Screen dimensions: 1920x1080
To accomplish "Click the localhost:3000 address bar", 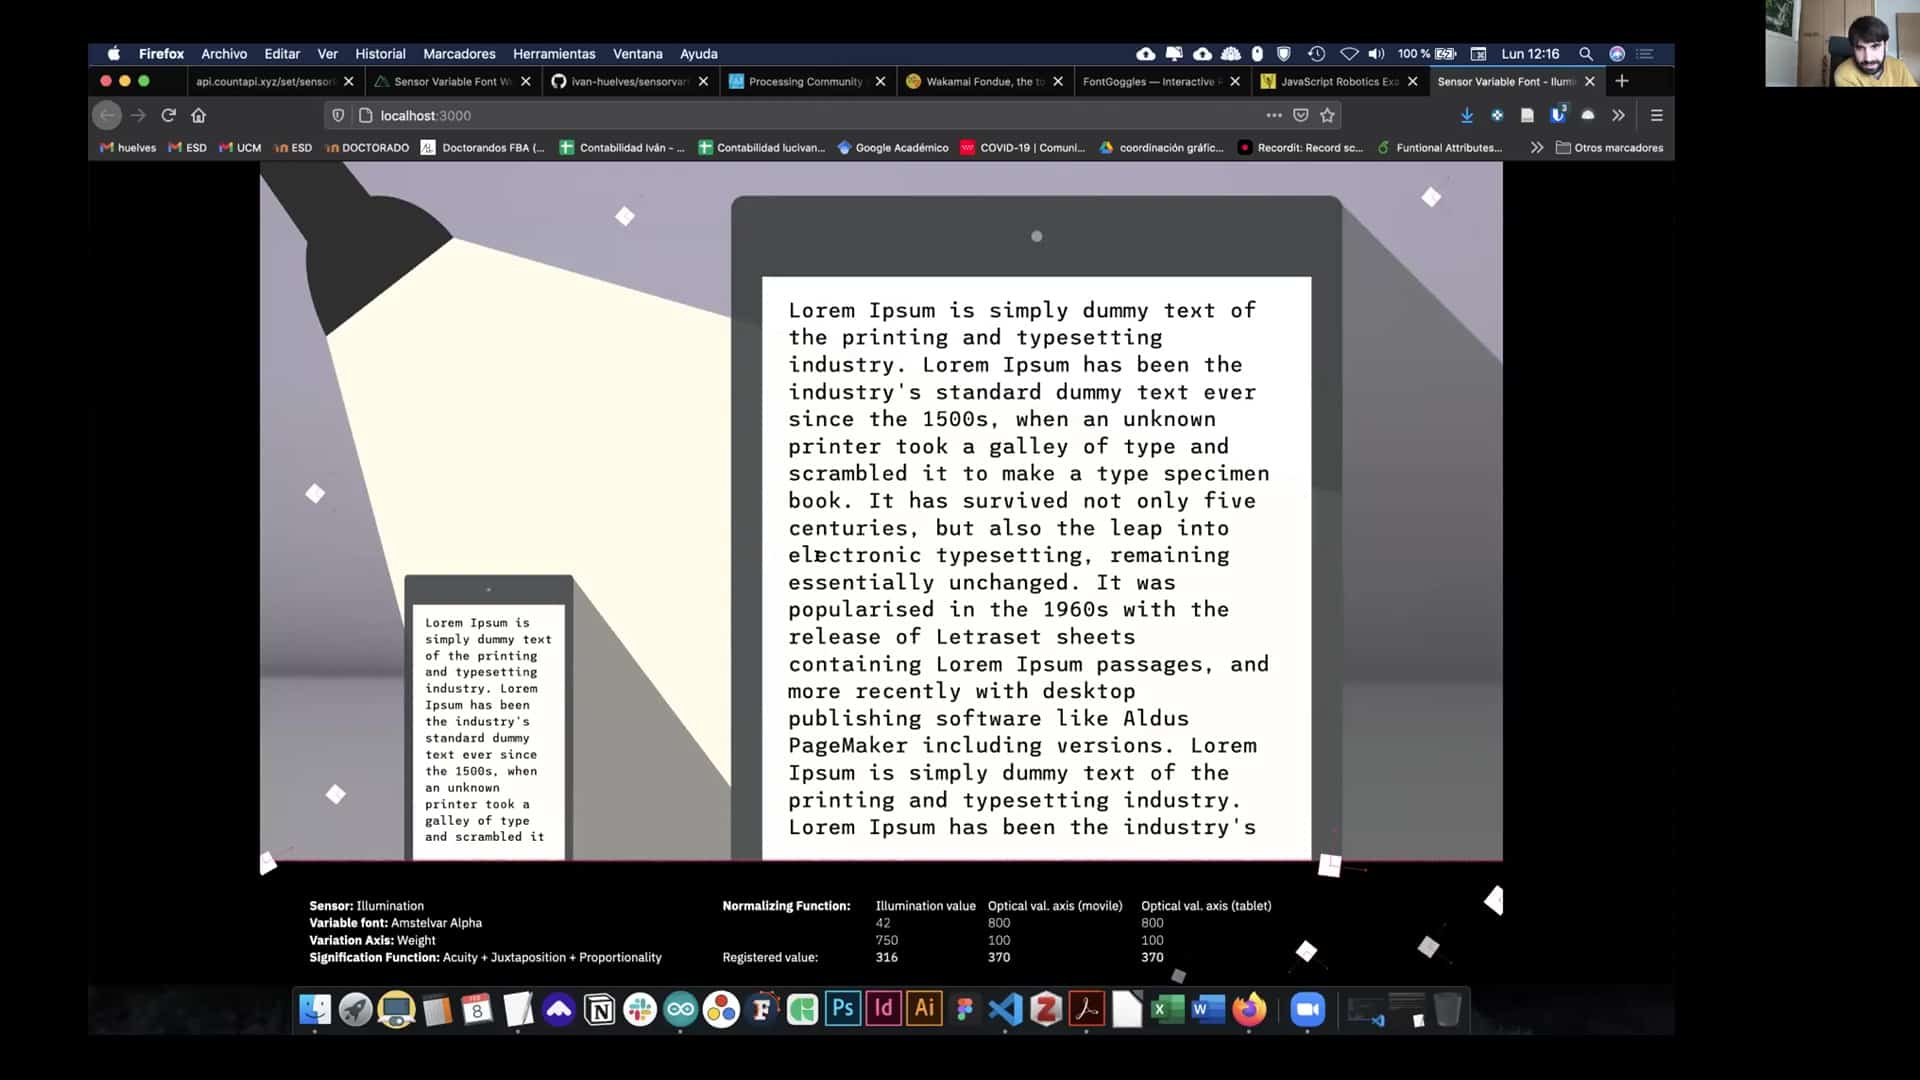I will coord(423,115).
